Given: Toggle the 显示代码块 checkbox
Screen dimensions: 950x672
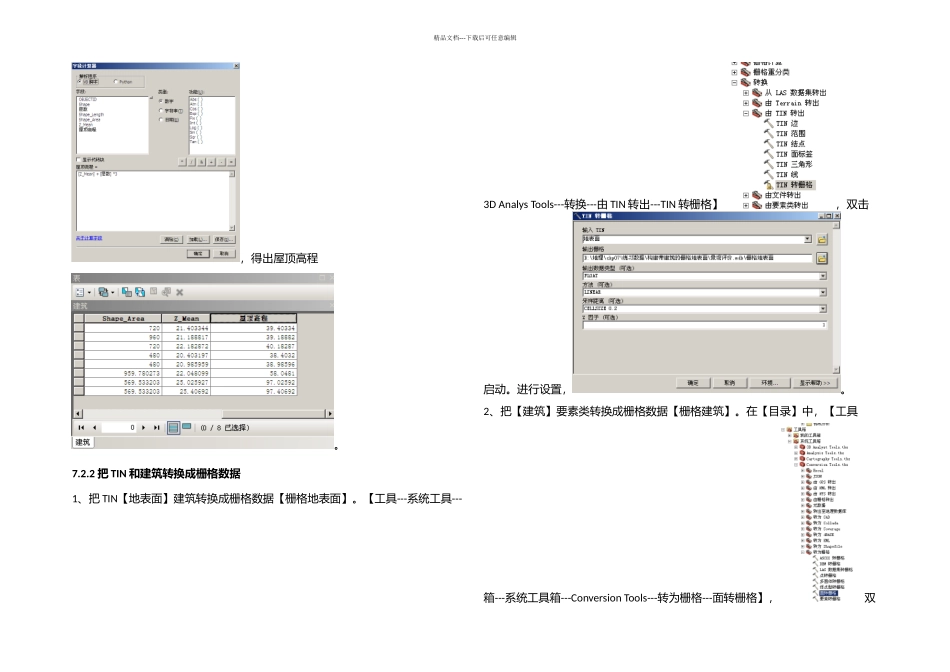Looking at the screenshot, I should [78, 159].
